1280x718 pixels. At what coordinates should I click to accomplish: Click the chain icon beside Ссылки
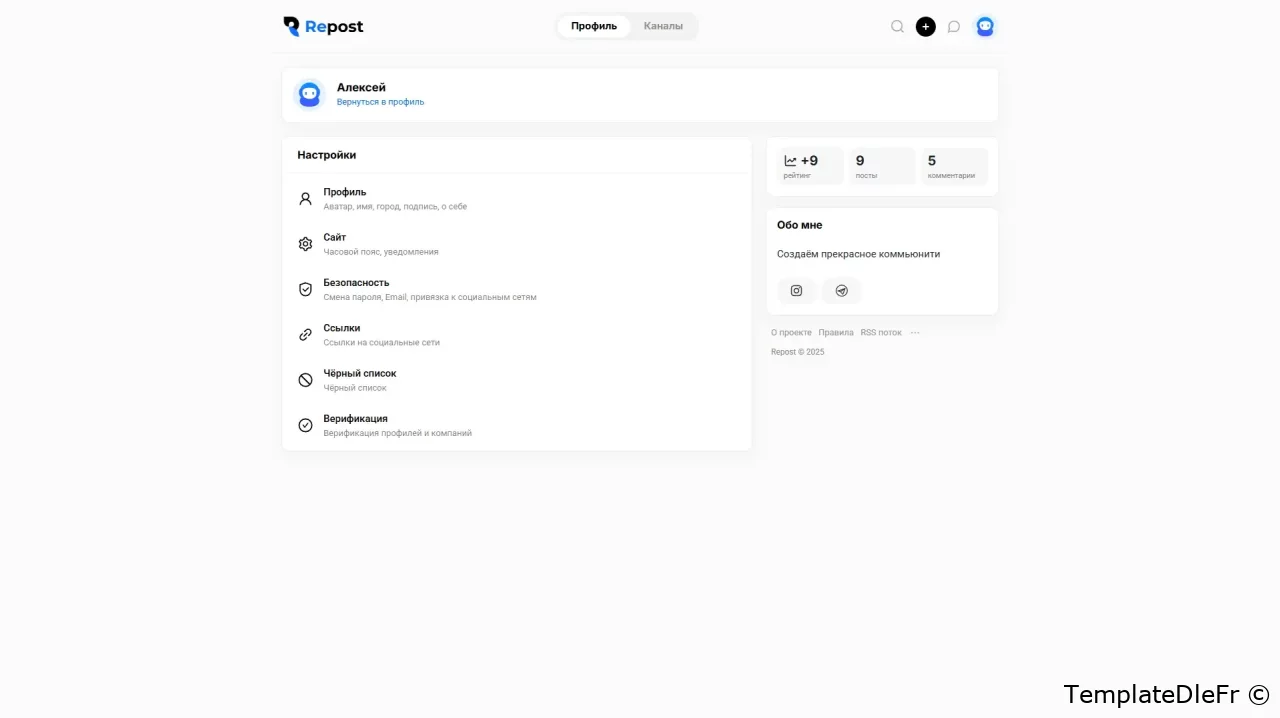305,335
